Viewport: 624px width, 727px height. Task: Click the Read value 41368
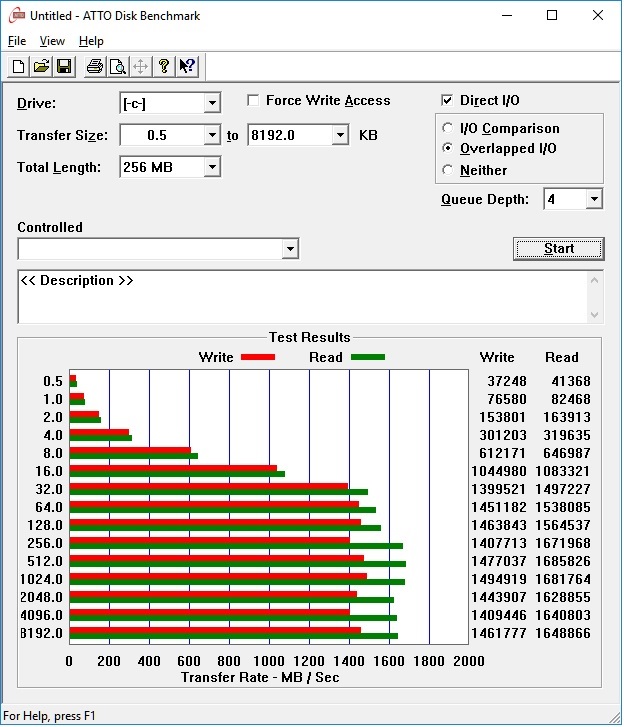point(571,381)
